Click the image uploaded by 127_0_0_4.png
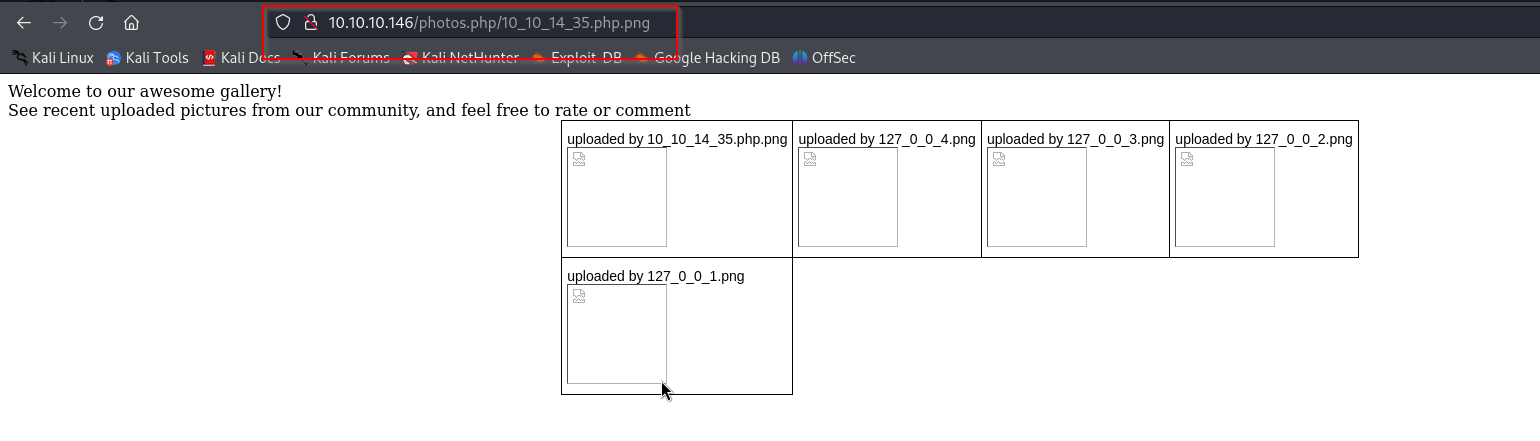 (x=847, y=197)
